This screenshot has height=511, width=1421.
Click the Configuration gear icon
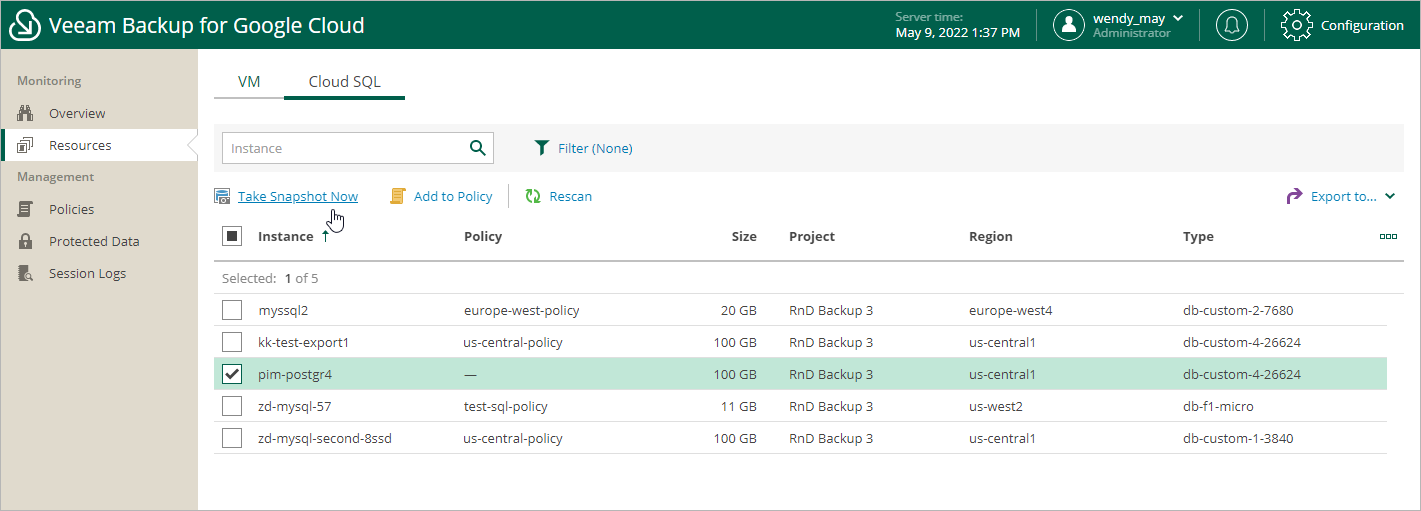[1296, 25]
